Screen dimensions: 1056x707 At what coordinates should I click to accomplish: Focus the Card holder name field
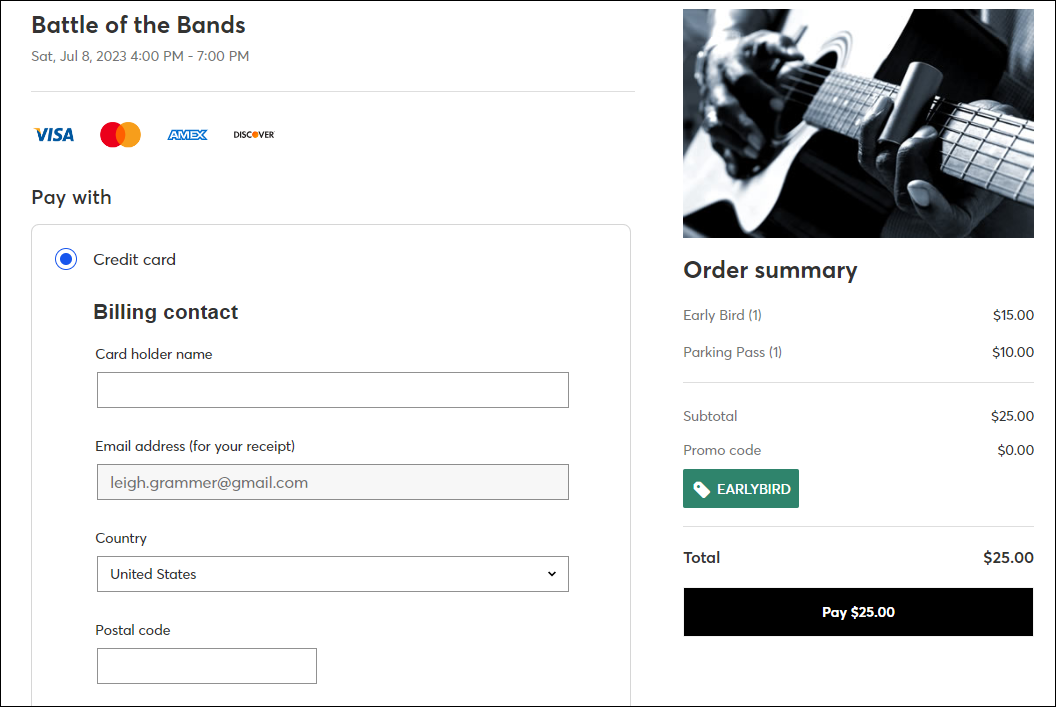tap(333, 390)
